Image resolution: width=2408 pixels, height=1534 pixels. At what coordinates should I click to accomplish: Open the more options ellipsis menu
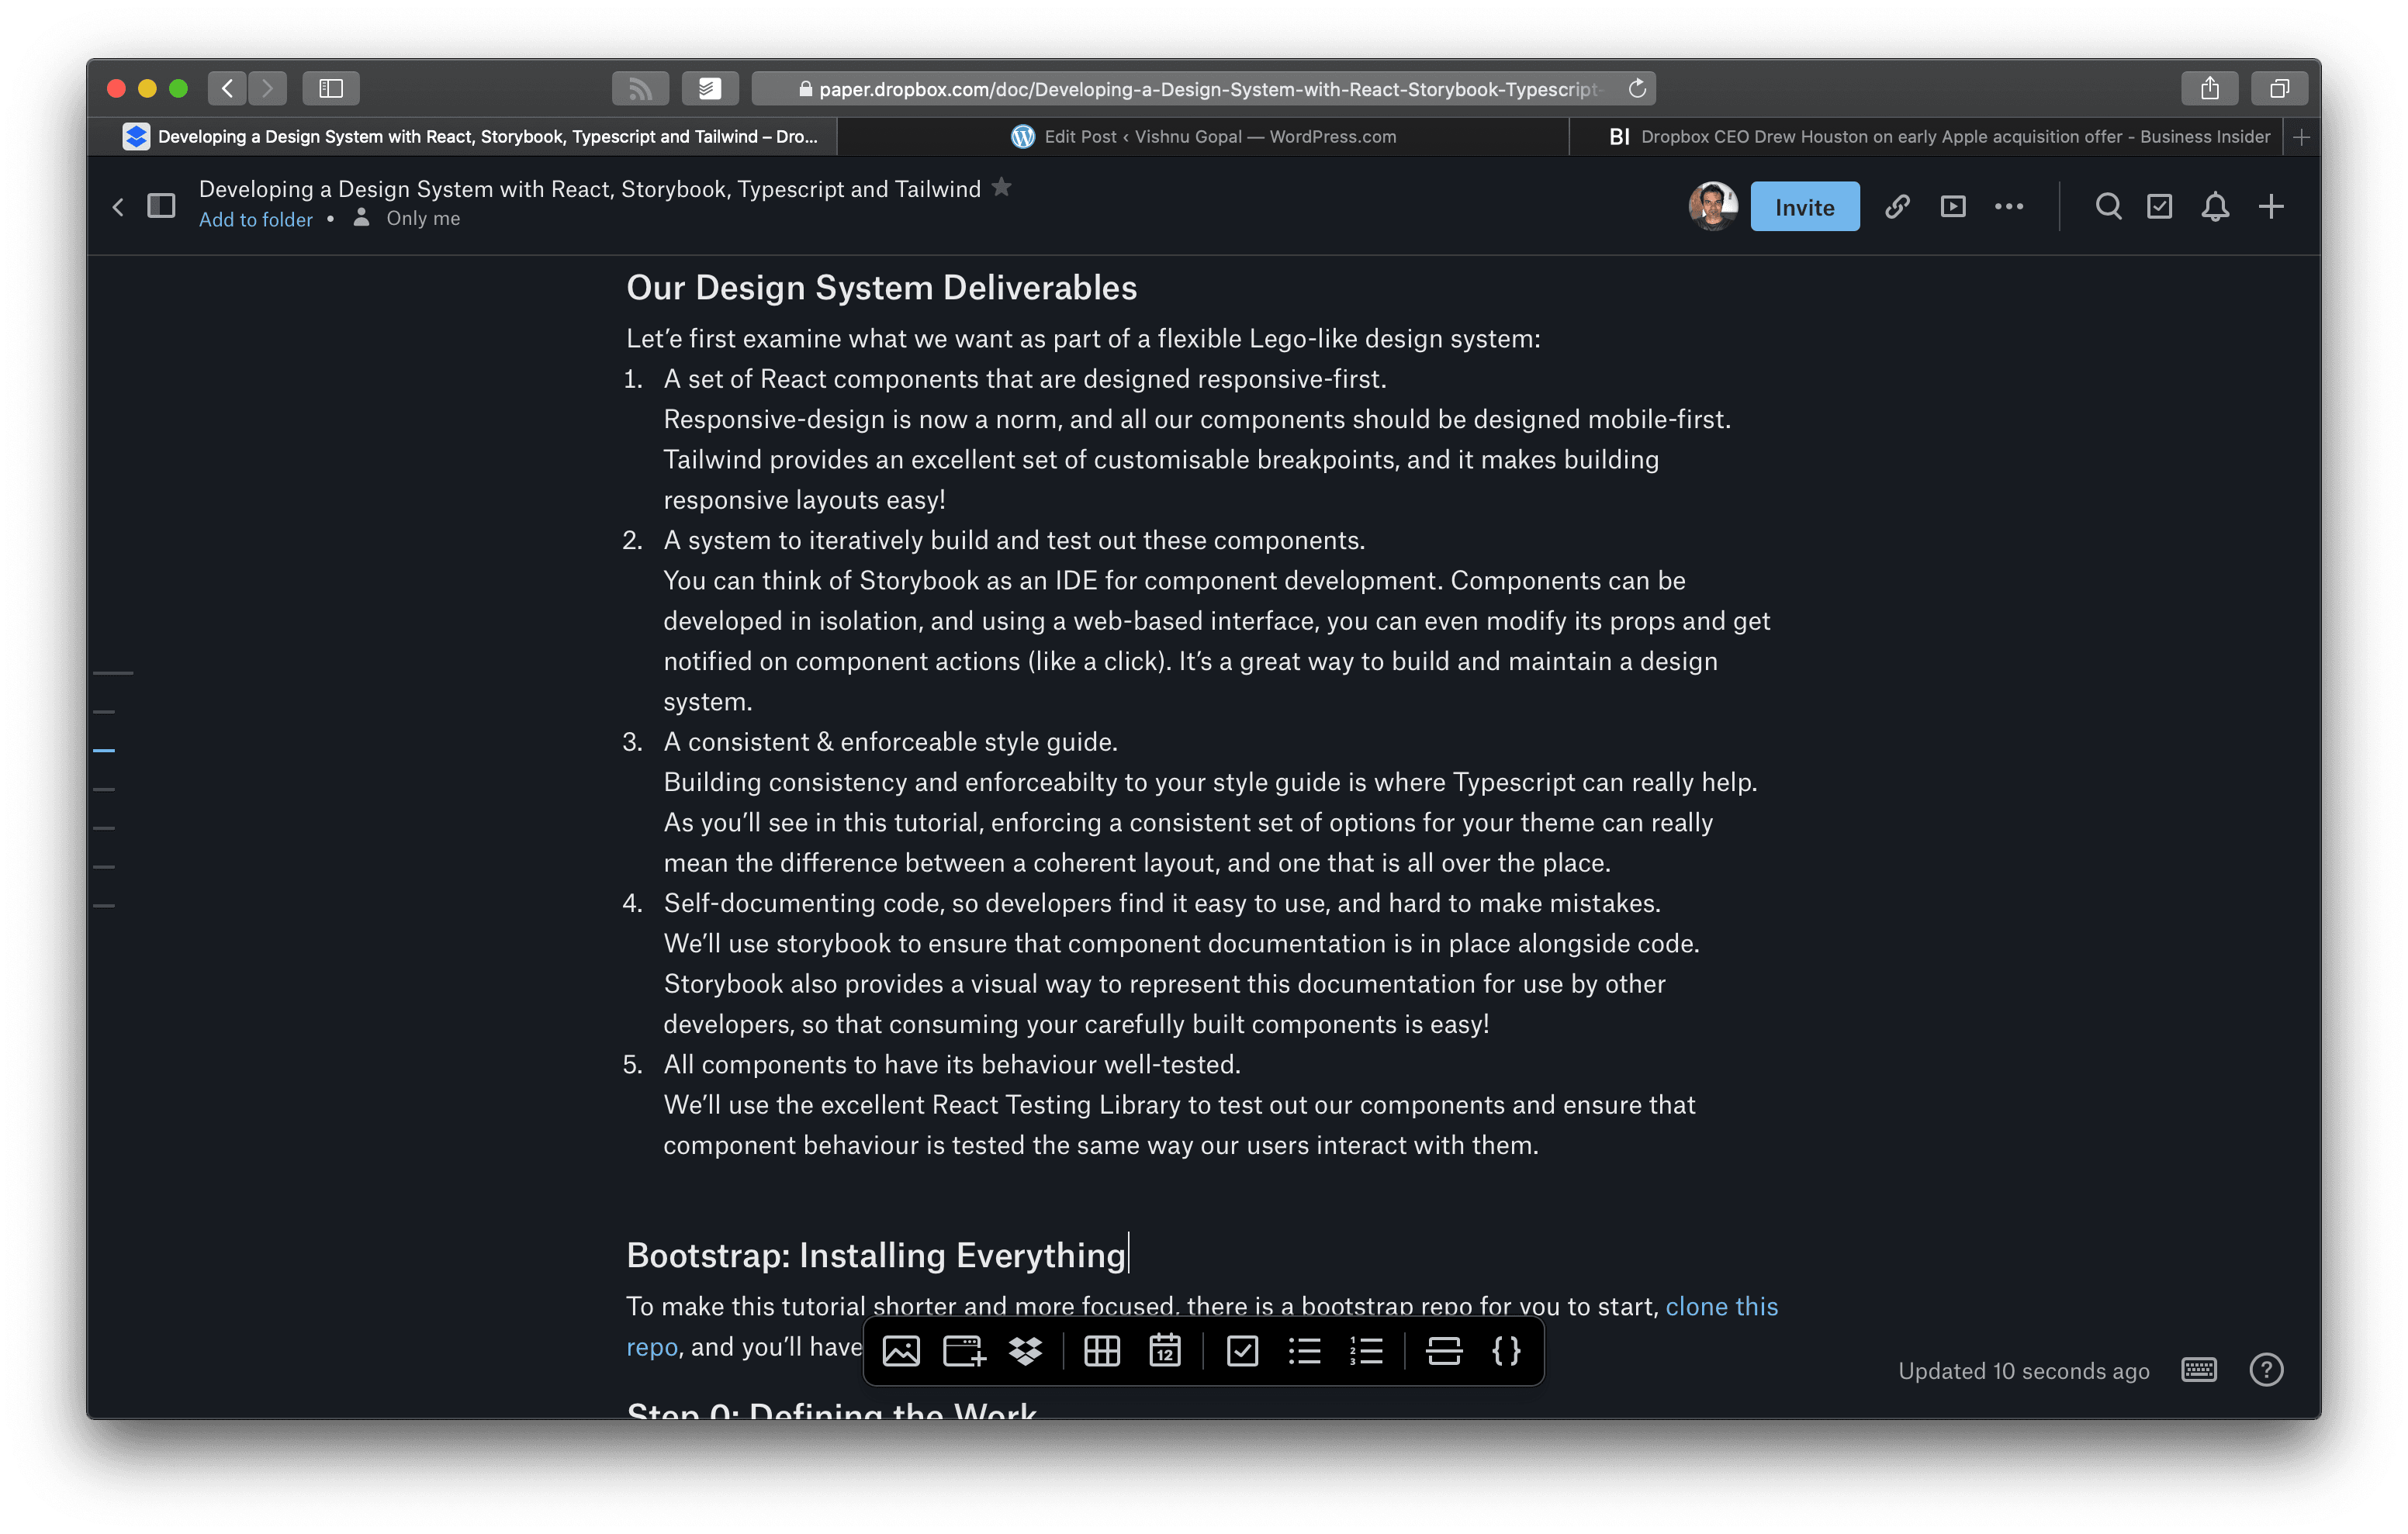tap(2008, 207)
